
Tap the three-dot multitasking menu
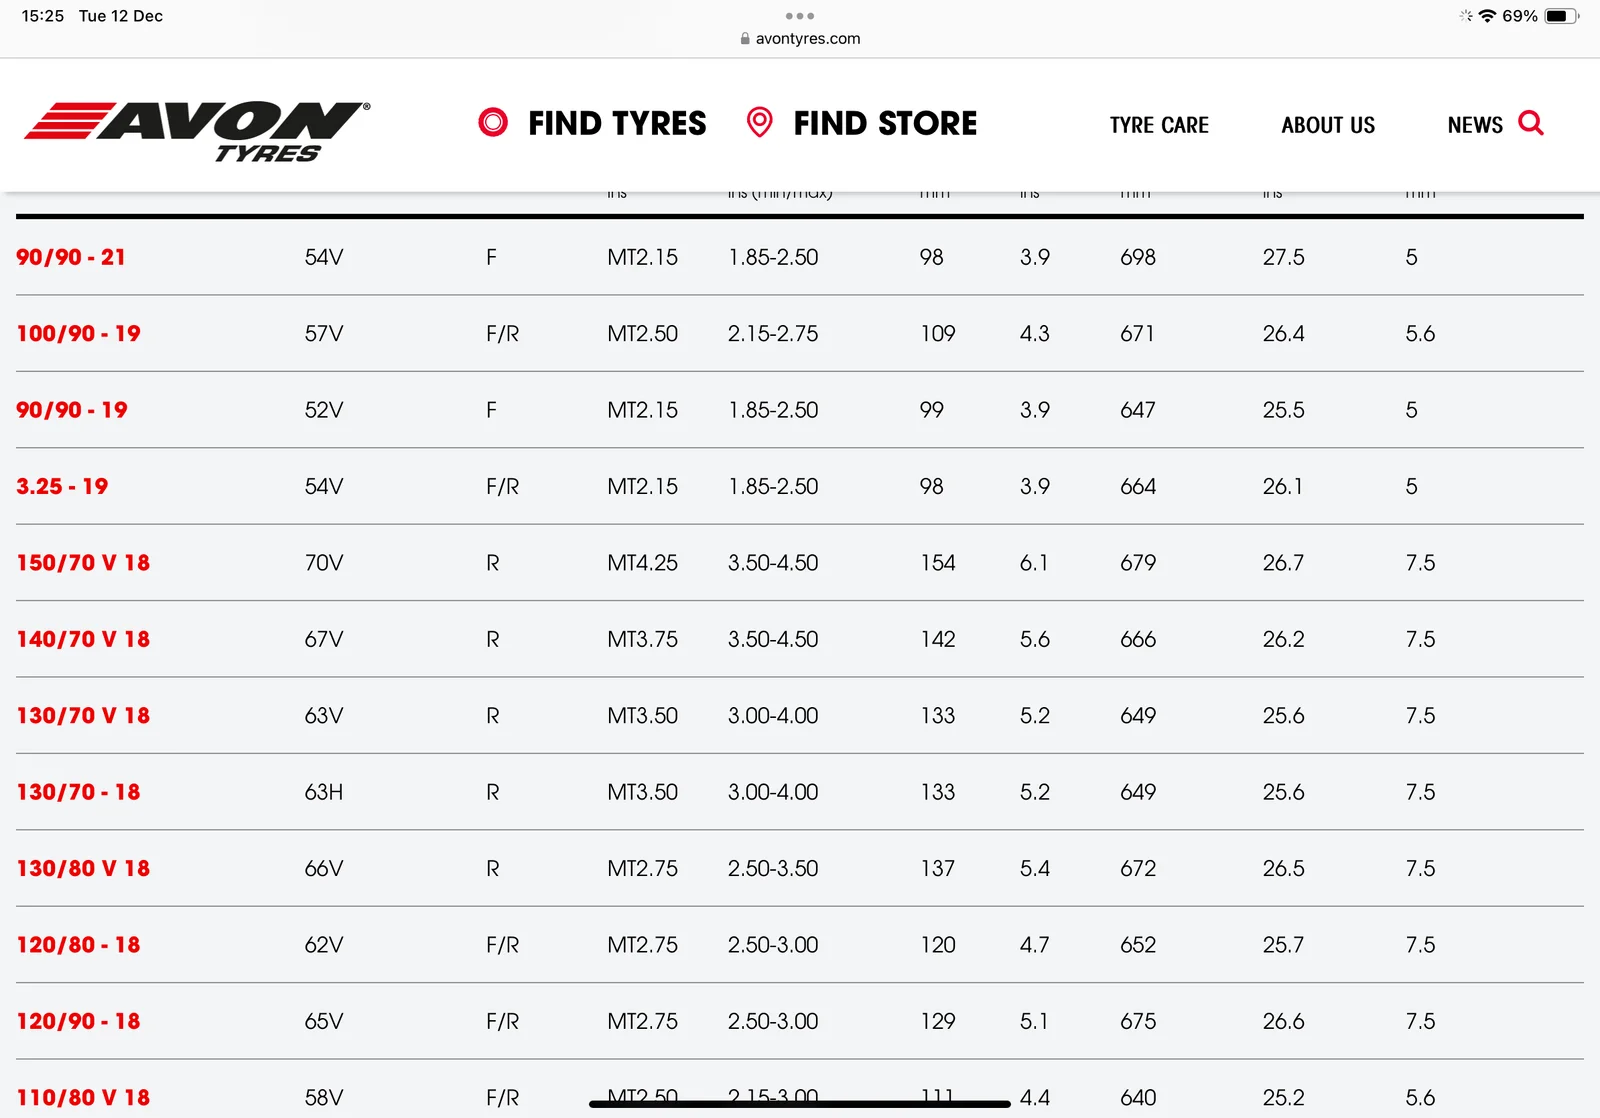point(800,16)
